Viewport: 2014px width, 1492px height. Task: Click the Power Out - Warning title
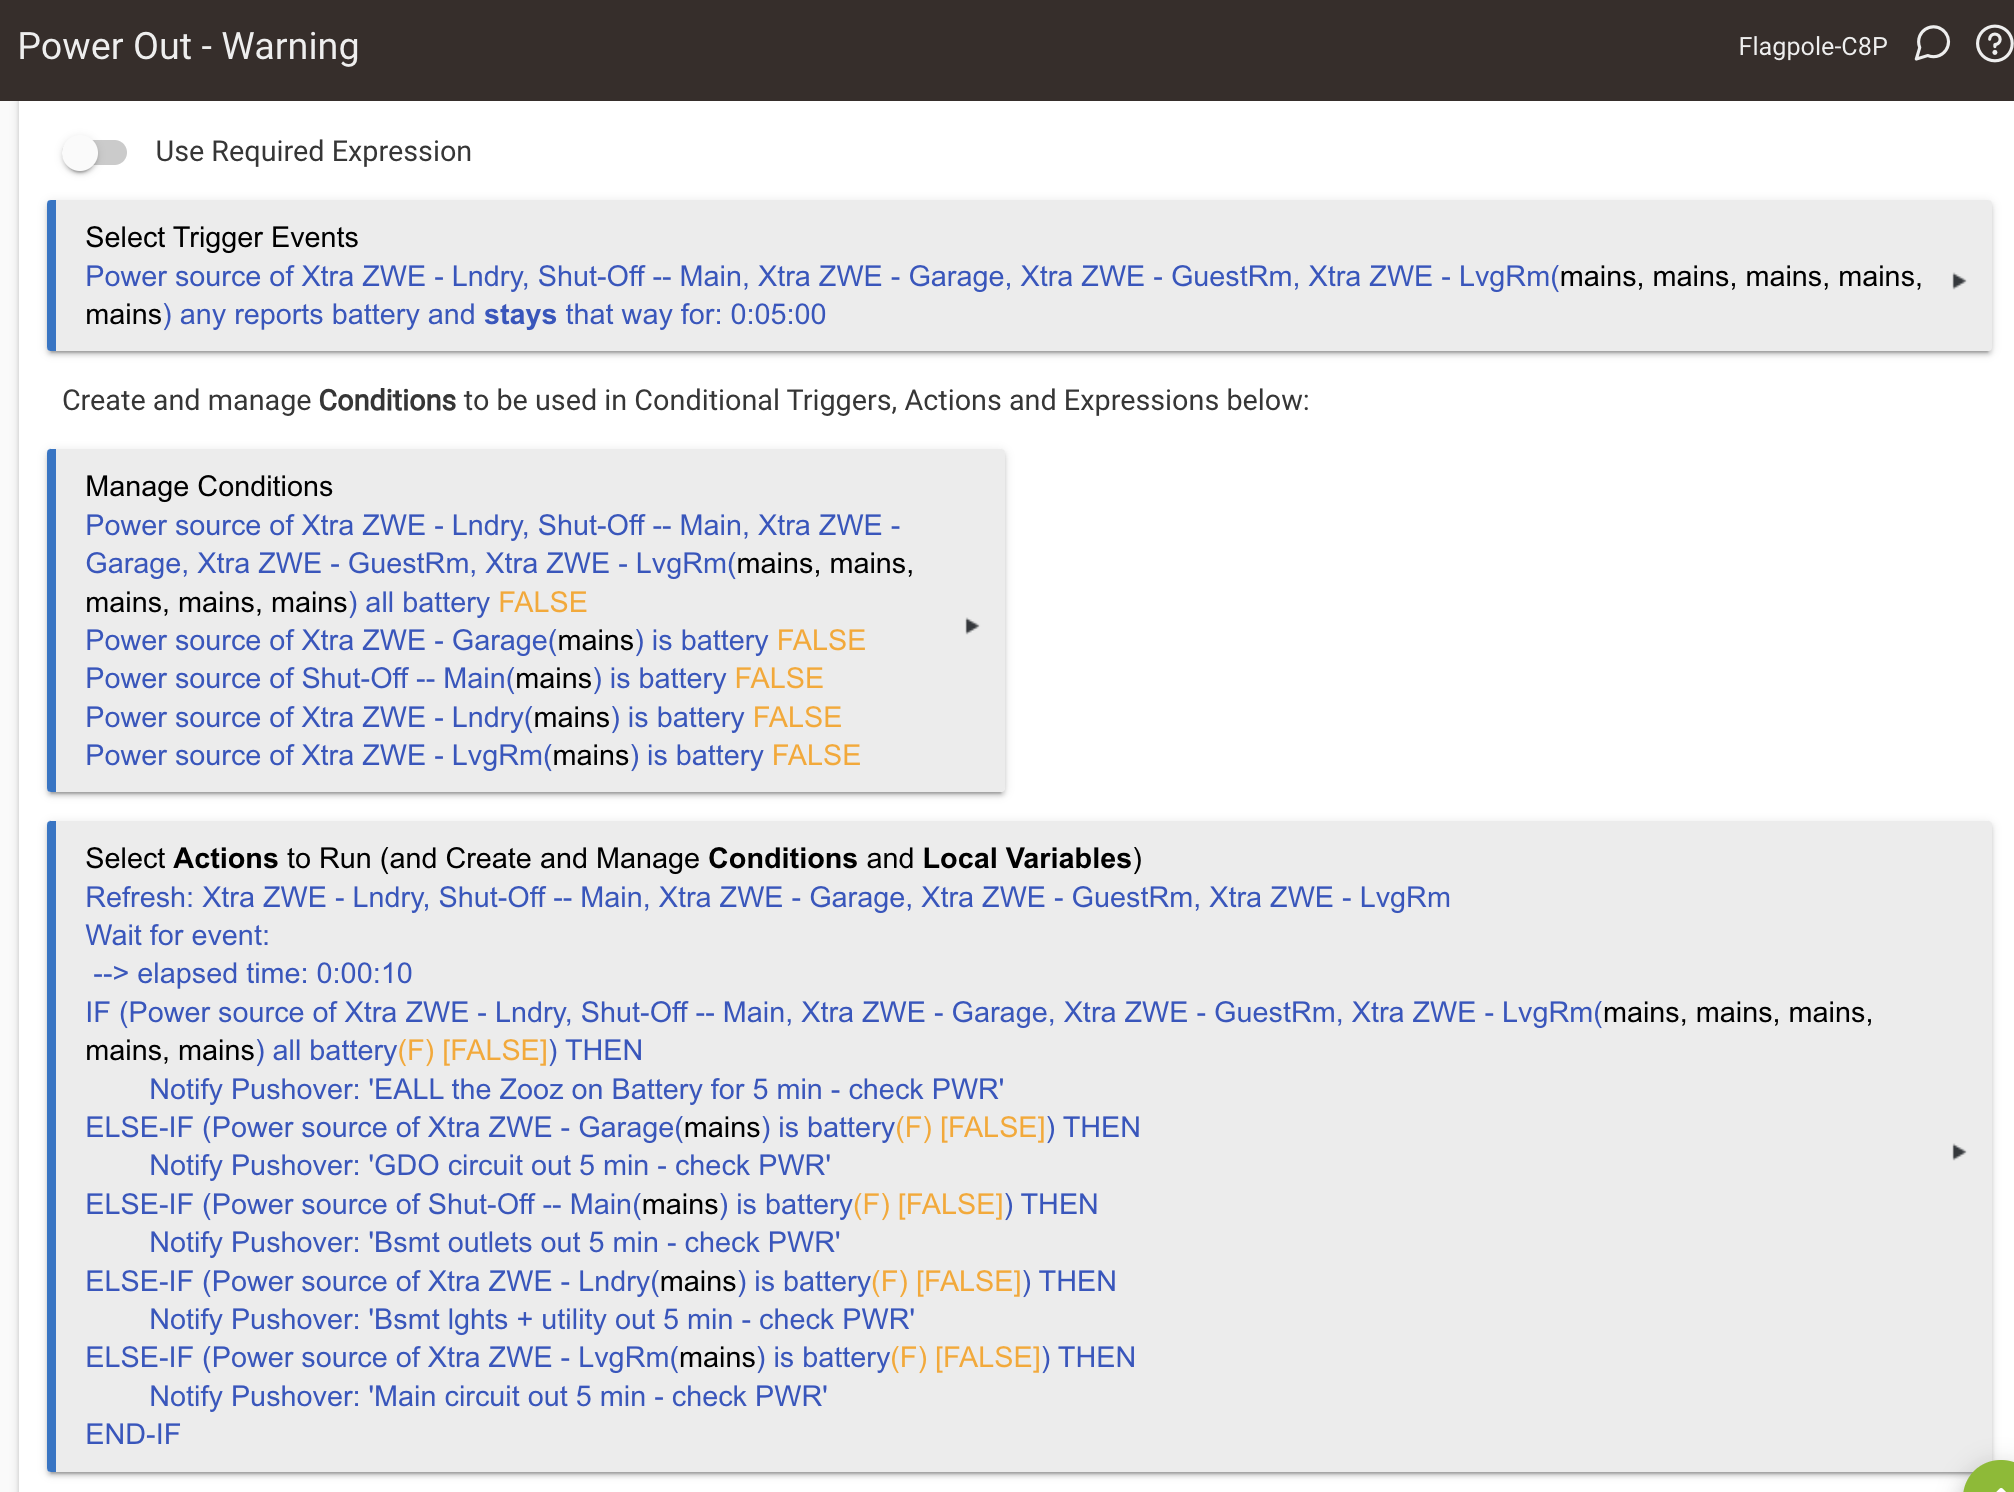[x=188, y=46]
